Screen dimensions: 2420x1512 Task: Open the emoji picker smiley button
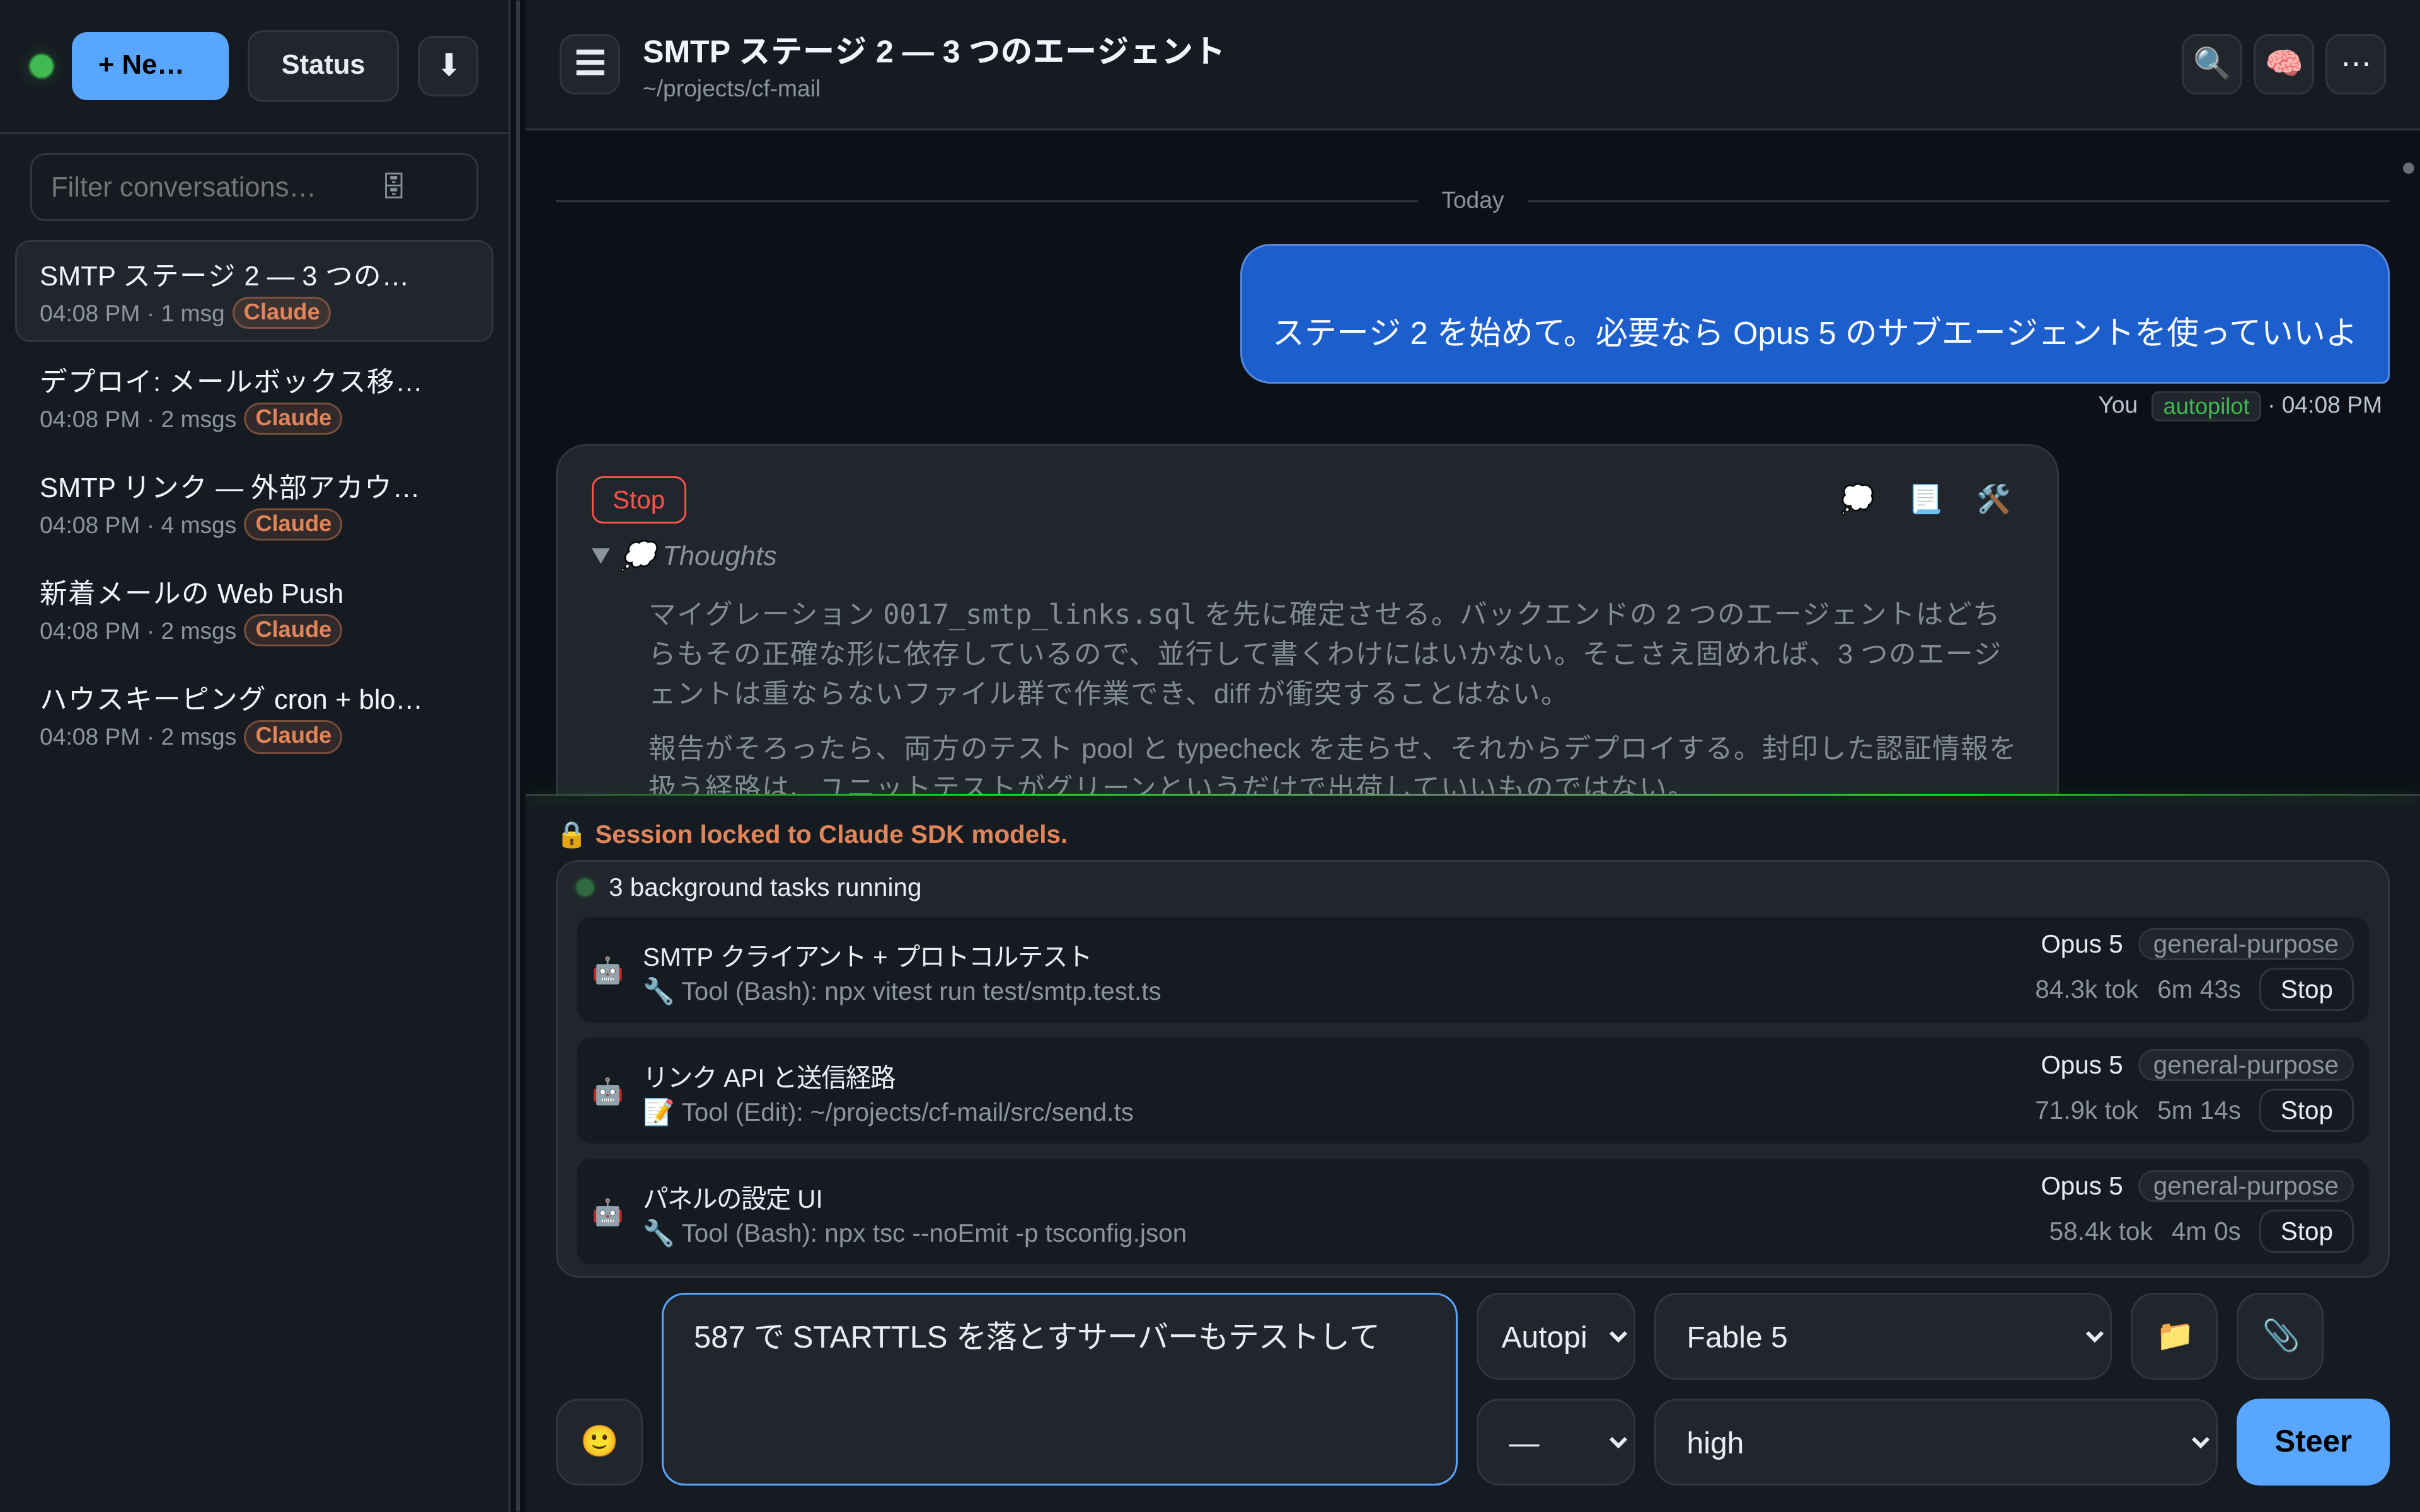[599, 1441]
